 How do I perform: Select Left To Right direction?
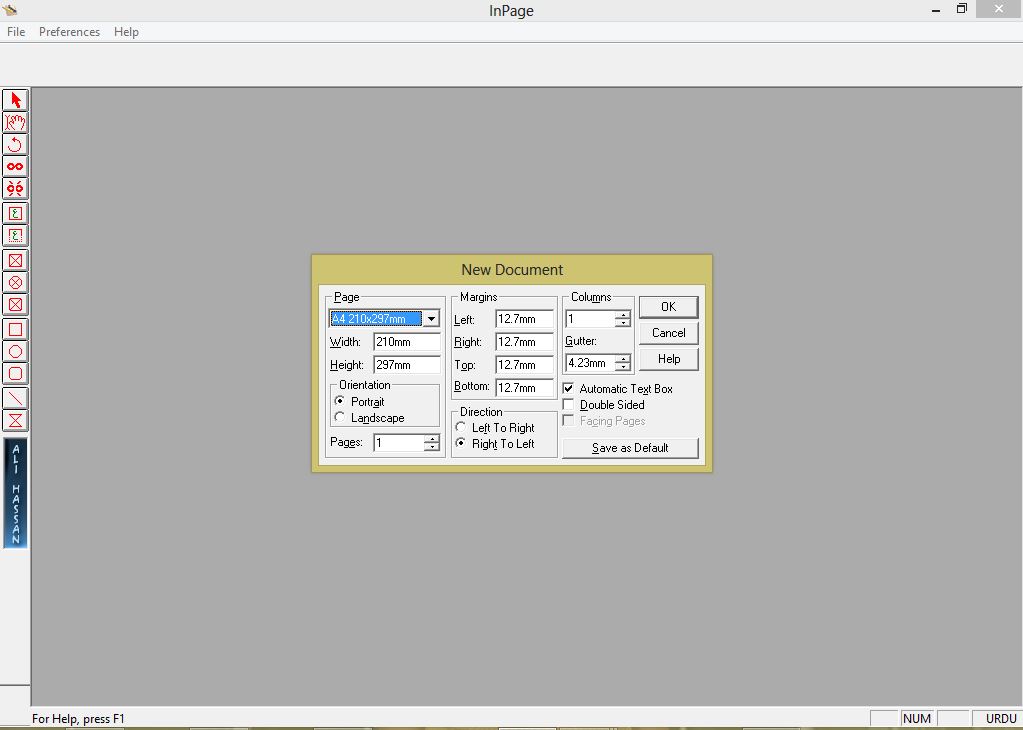pos(460,426)
